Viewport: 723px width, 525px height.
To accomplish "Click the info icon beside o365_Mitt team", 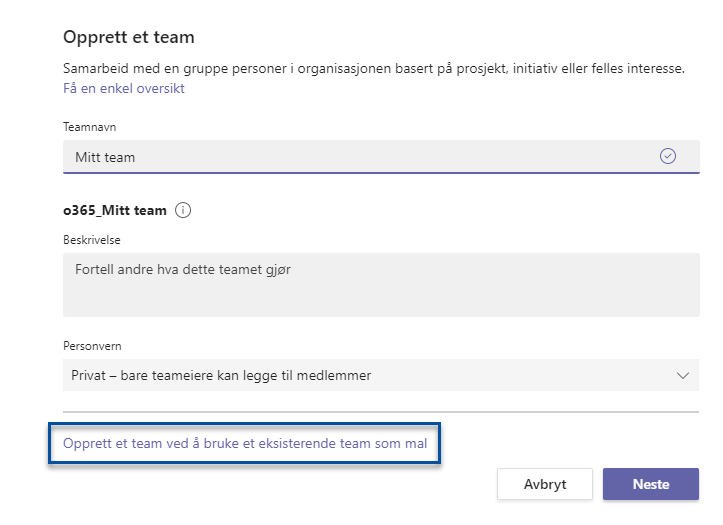I will (x=183, y=210).
